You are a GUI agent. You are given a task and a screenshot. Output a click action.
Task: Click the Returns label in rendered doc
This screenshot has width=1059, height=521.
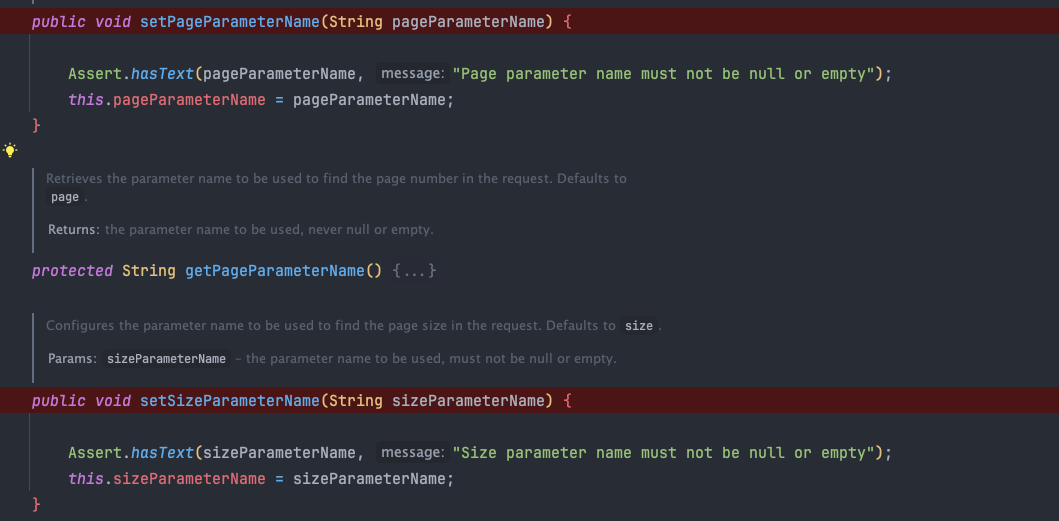click(74, 230)
